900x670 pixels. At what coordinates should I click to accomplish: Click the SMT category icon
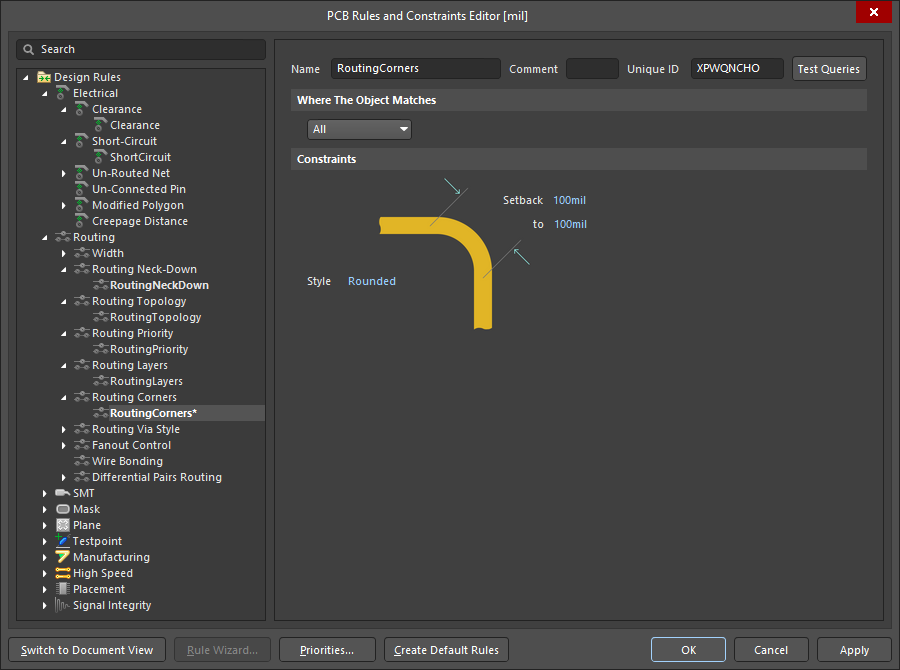coord(63,493)
